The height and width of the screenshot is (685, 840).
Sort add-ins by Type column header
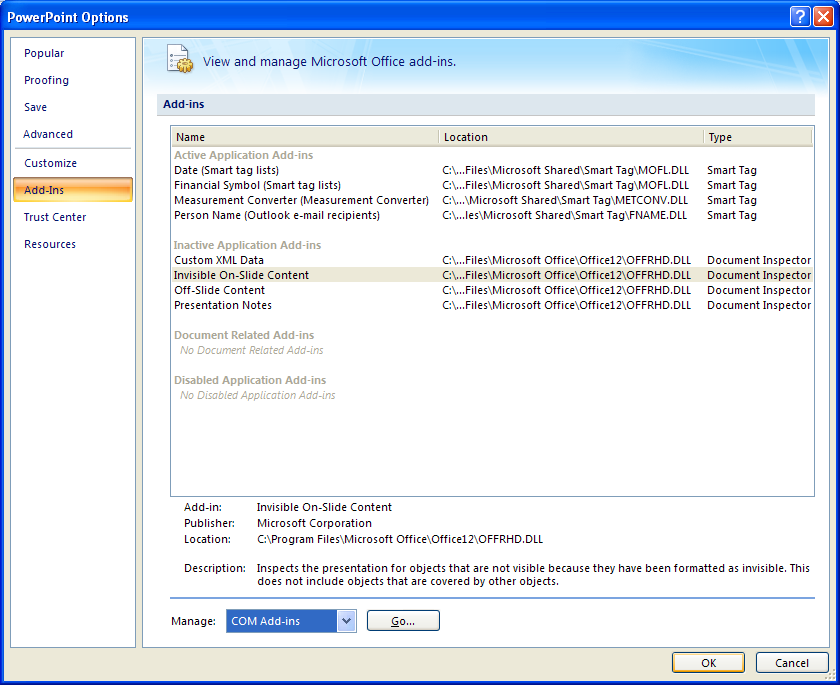click(x=758, y=137)
